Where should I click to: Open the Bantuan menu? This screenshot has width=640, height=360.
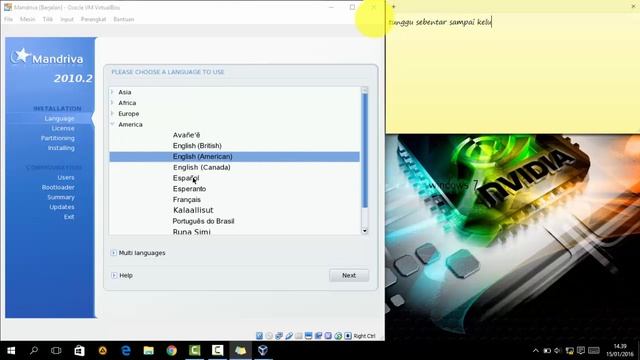124,19
